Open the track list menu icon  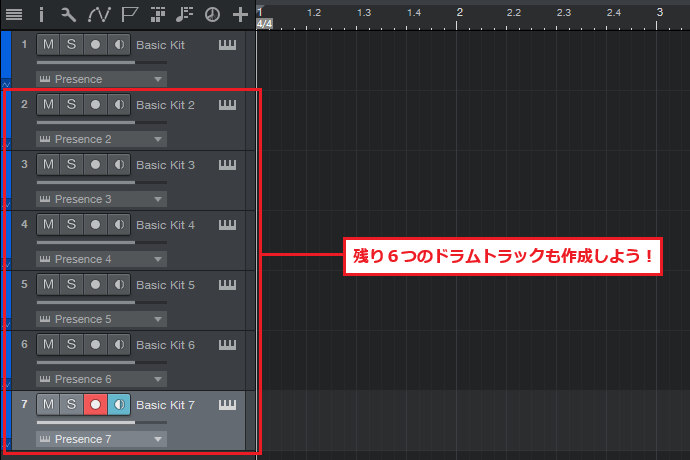click(x=14, y=14)
